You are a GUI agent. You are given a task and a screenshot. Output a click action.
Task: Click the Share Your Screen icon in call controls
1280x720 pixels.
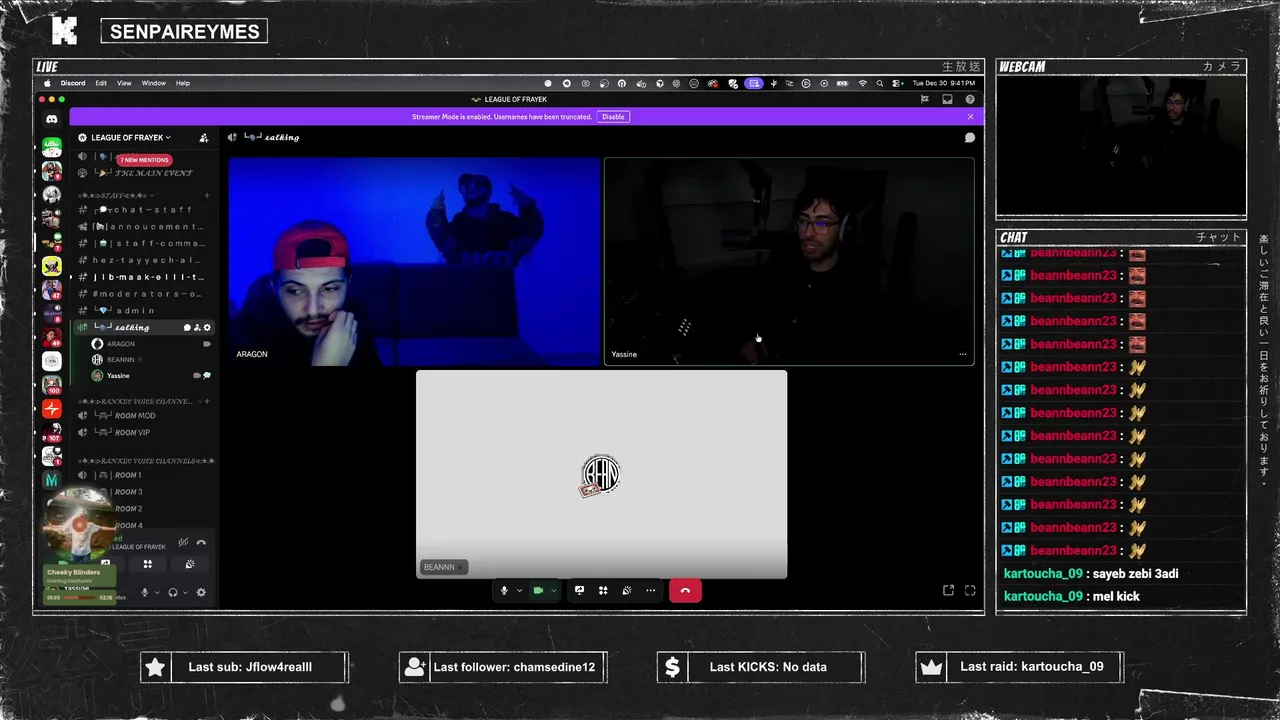coord(579,591)
